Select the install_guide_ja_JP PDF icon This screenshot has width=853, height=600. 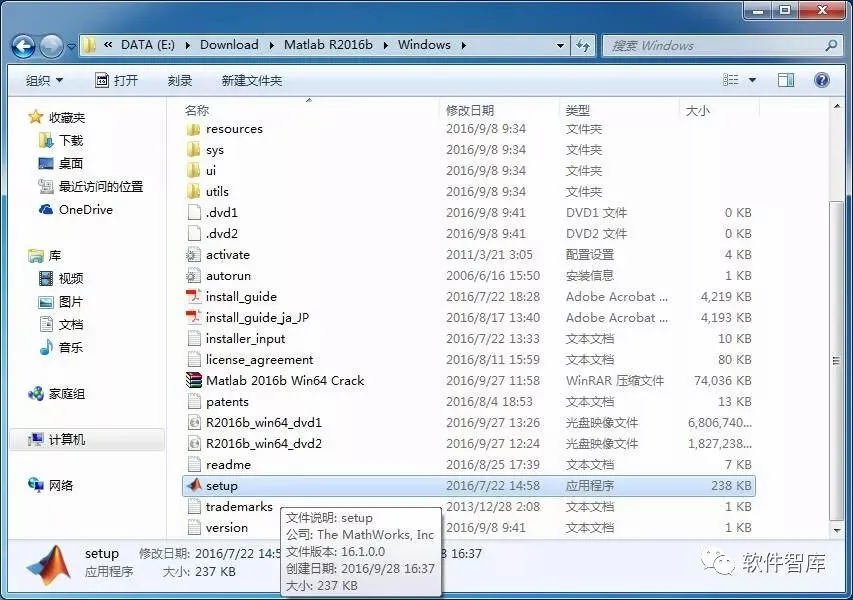click(x=193, y=318)
